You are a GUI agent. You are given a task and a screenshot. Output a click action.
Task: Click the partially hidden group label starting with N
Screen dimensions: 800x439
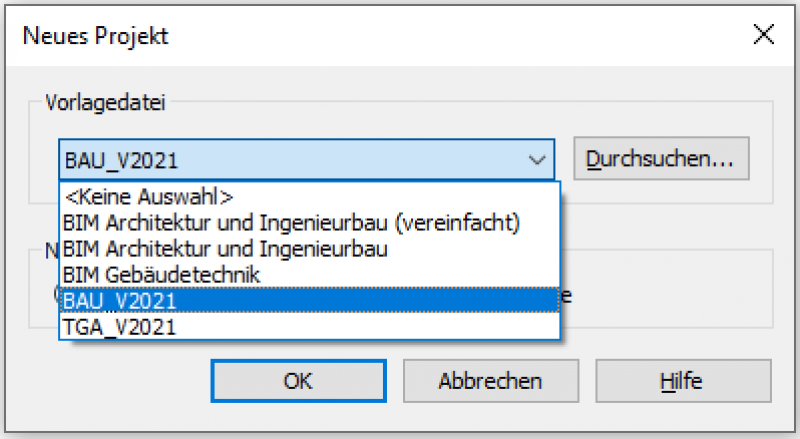click(x=47, y=252)
